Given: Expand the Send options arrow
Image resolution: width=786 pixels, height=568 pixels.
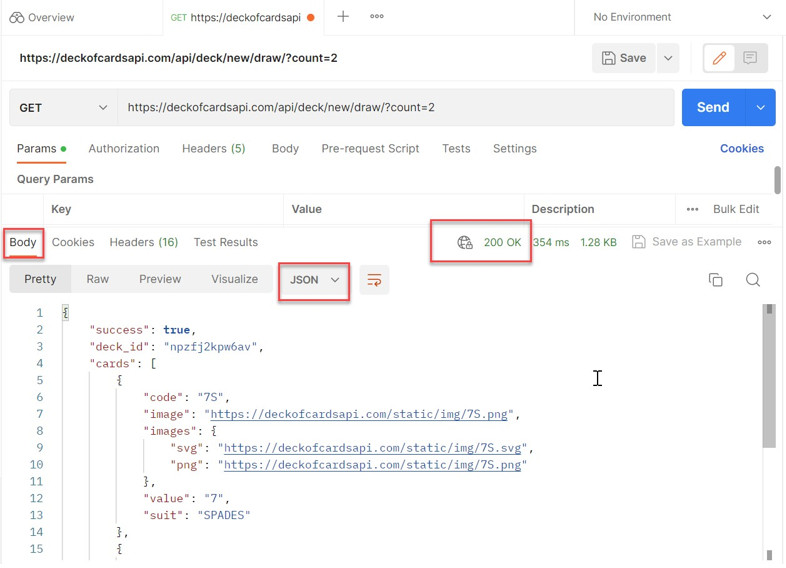Looking at the screenshot, I should point(760,107).
